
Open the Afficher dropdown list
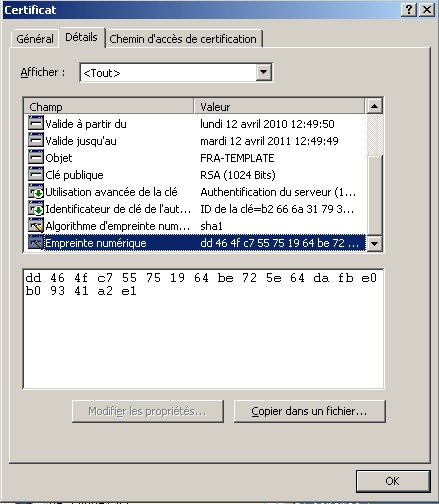[263, 72]
